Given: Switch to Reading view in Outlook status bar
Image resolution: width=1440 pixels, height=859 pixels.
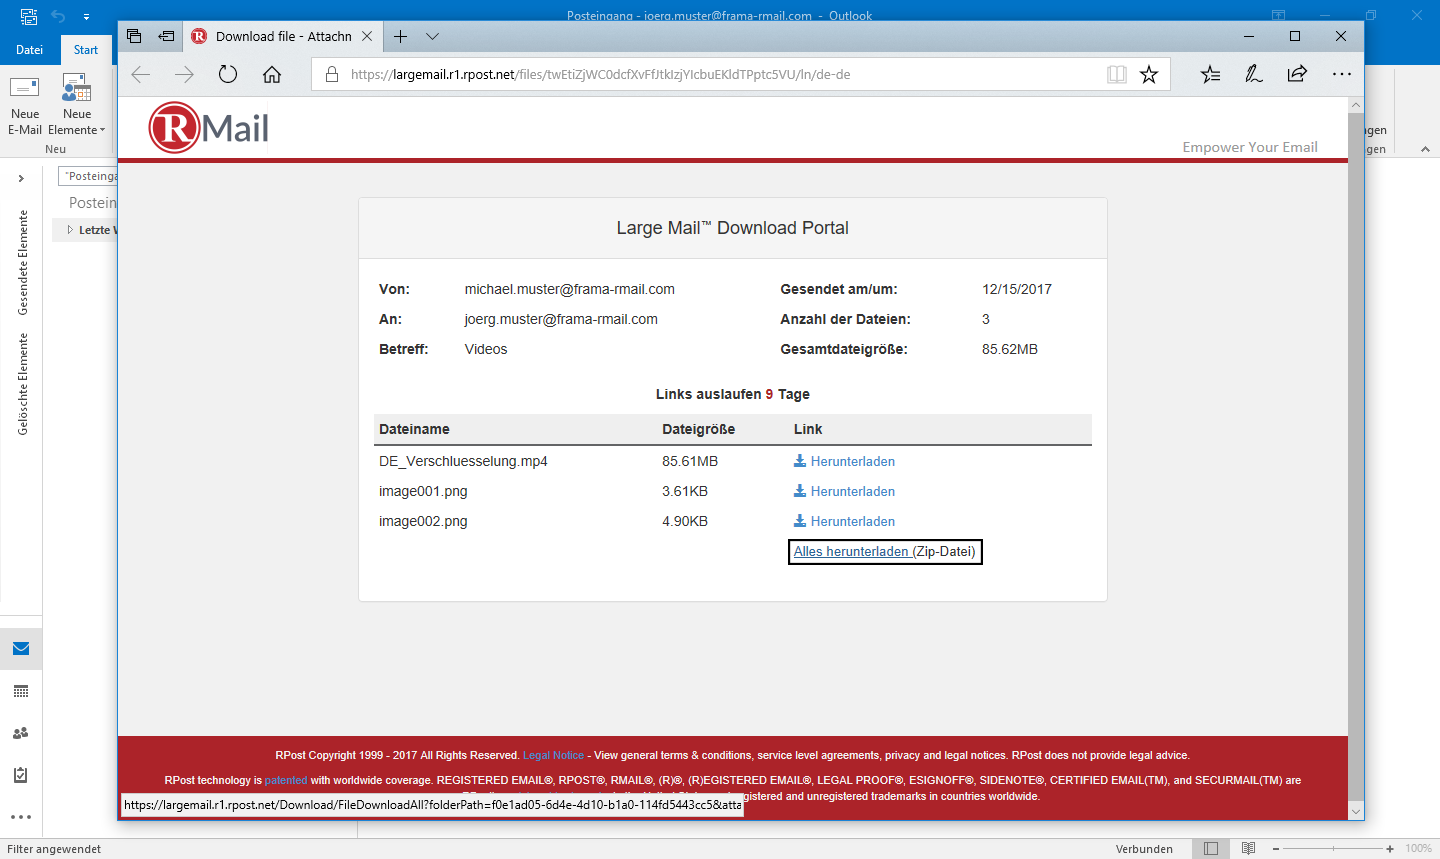Looking at the screenshot, I should pos(1248,848).
